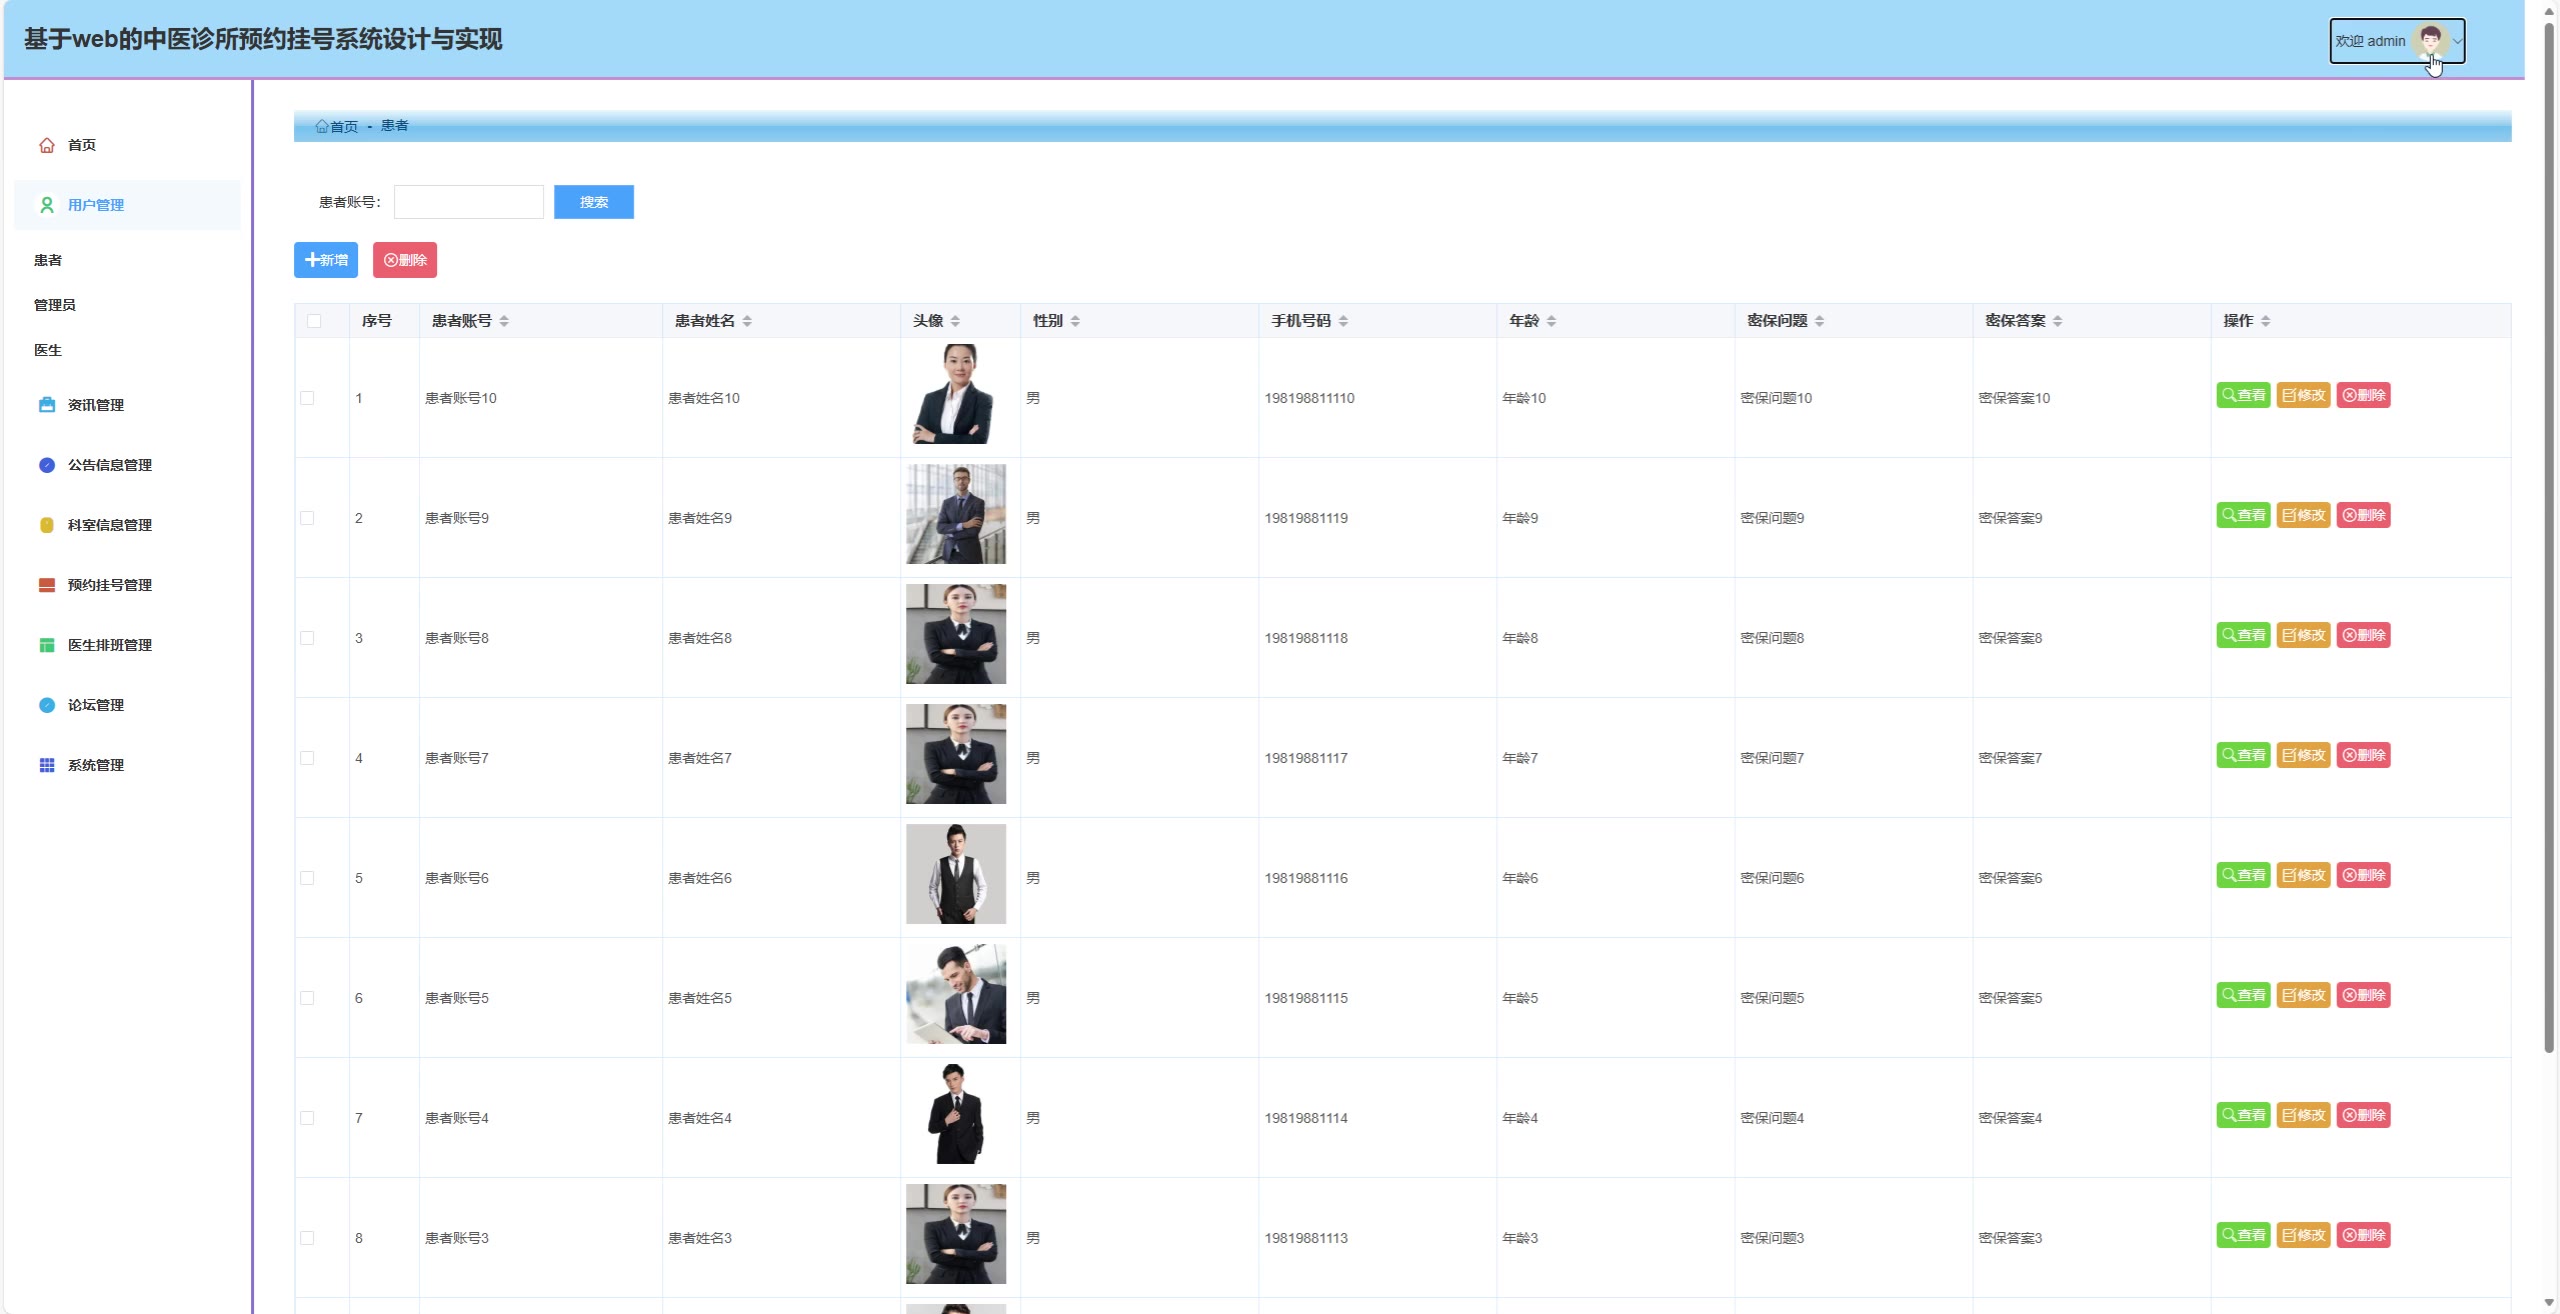Screen dimensions: 2560x1314
Task: Sort the table by the 年龄 column
Action: (1551, 321)
